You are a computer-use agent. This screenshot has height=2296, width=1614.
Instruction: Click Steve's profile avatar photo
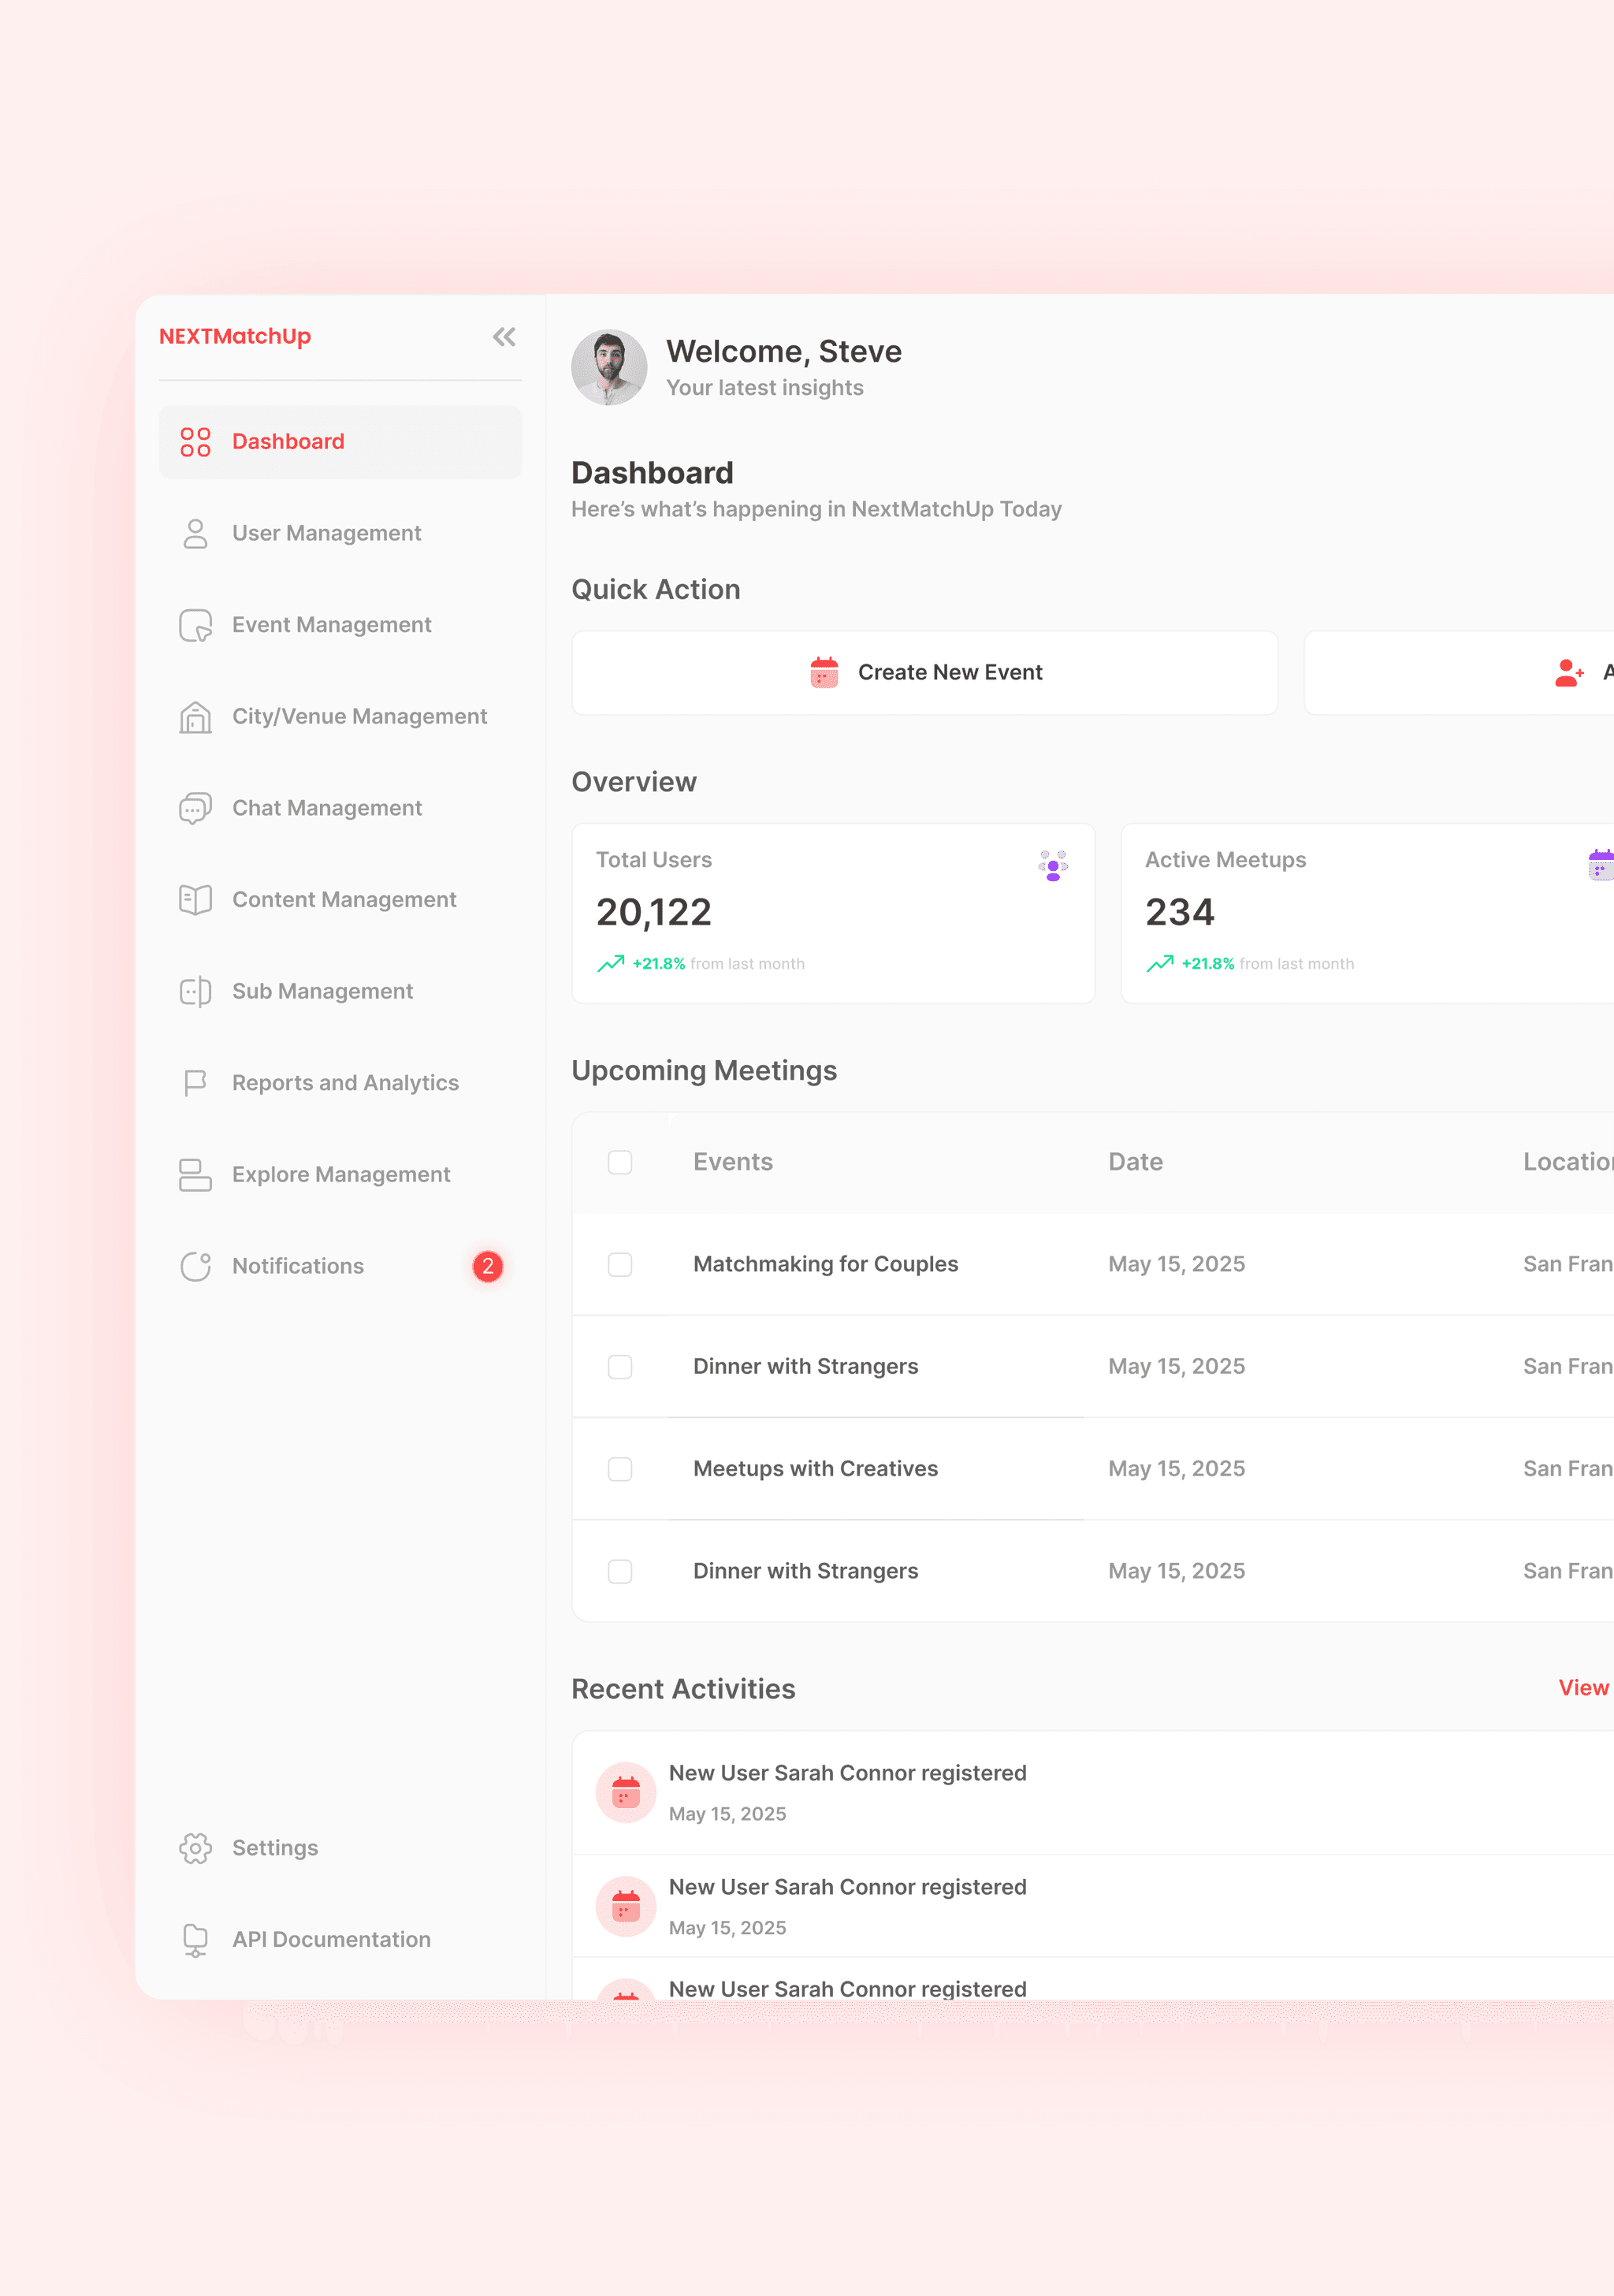pos(609,367)
